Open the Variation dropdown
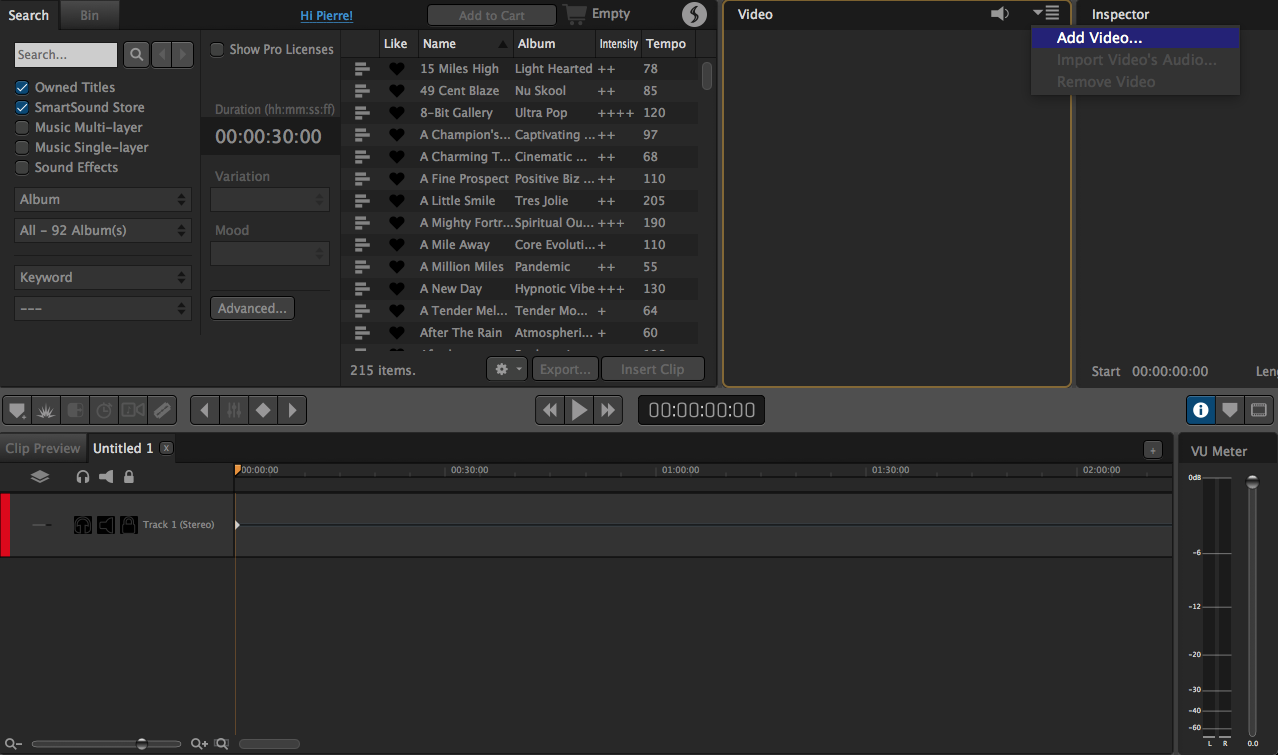The height and width of the screenshot is (755, 1278). click(270, 199)
